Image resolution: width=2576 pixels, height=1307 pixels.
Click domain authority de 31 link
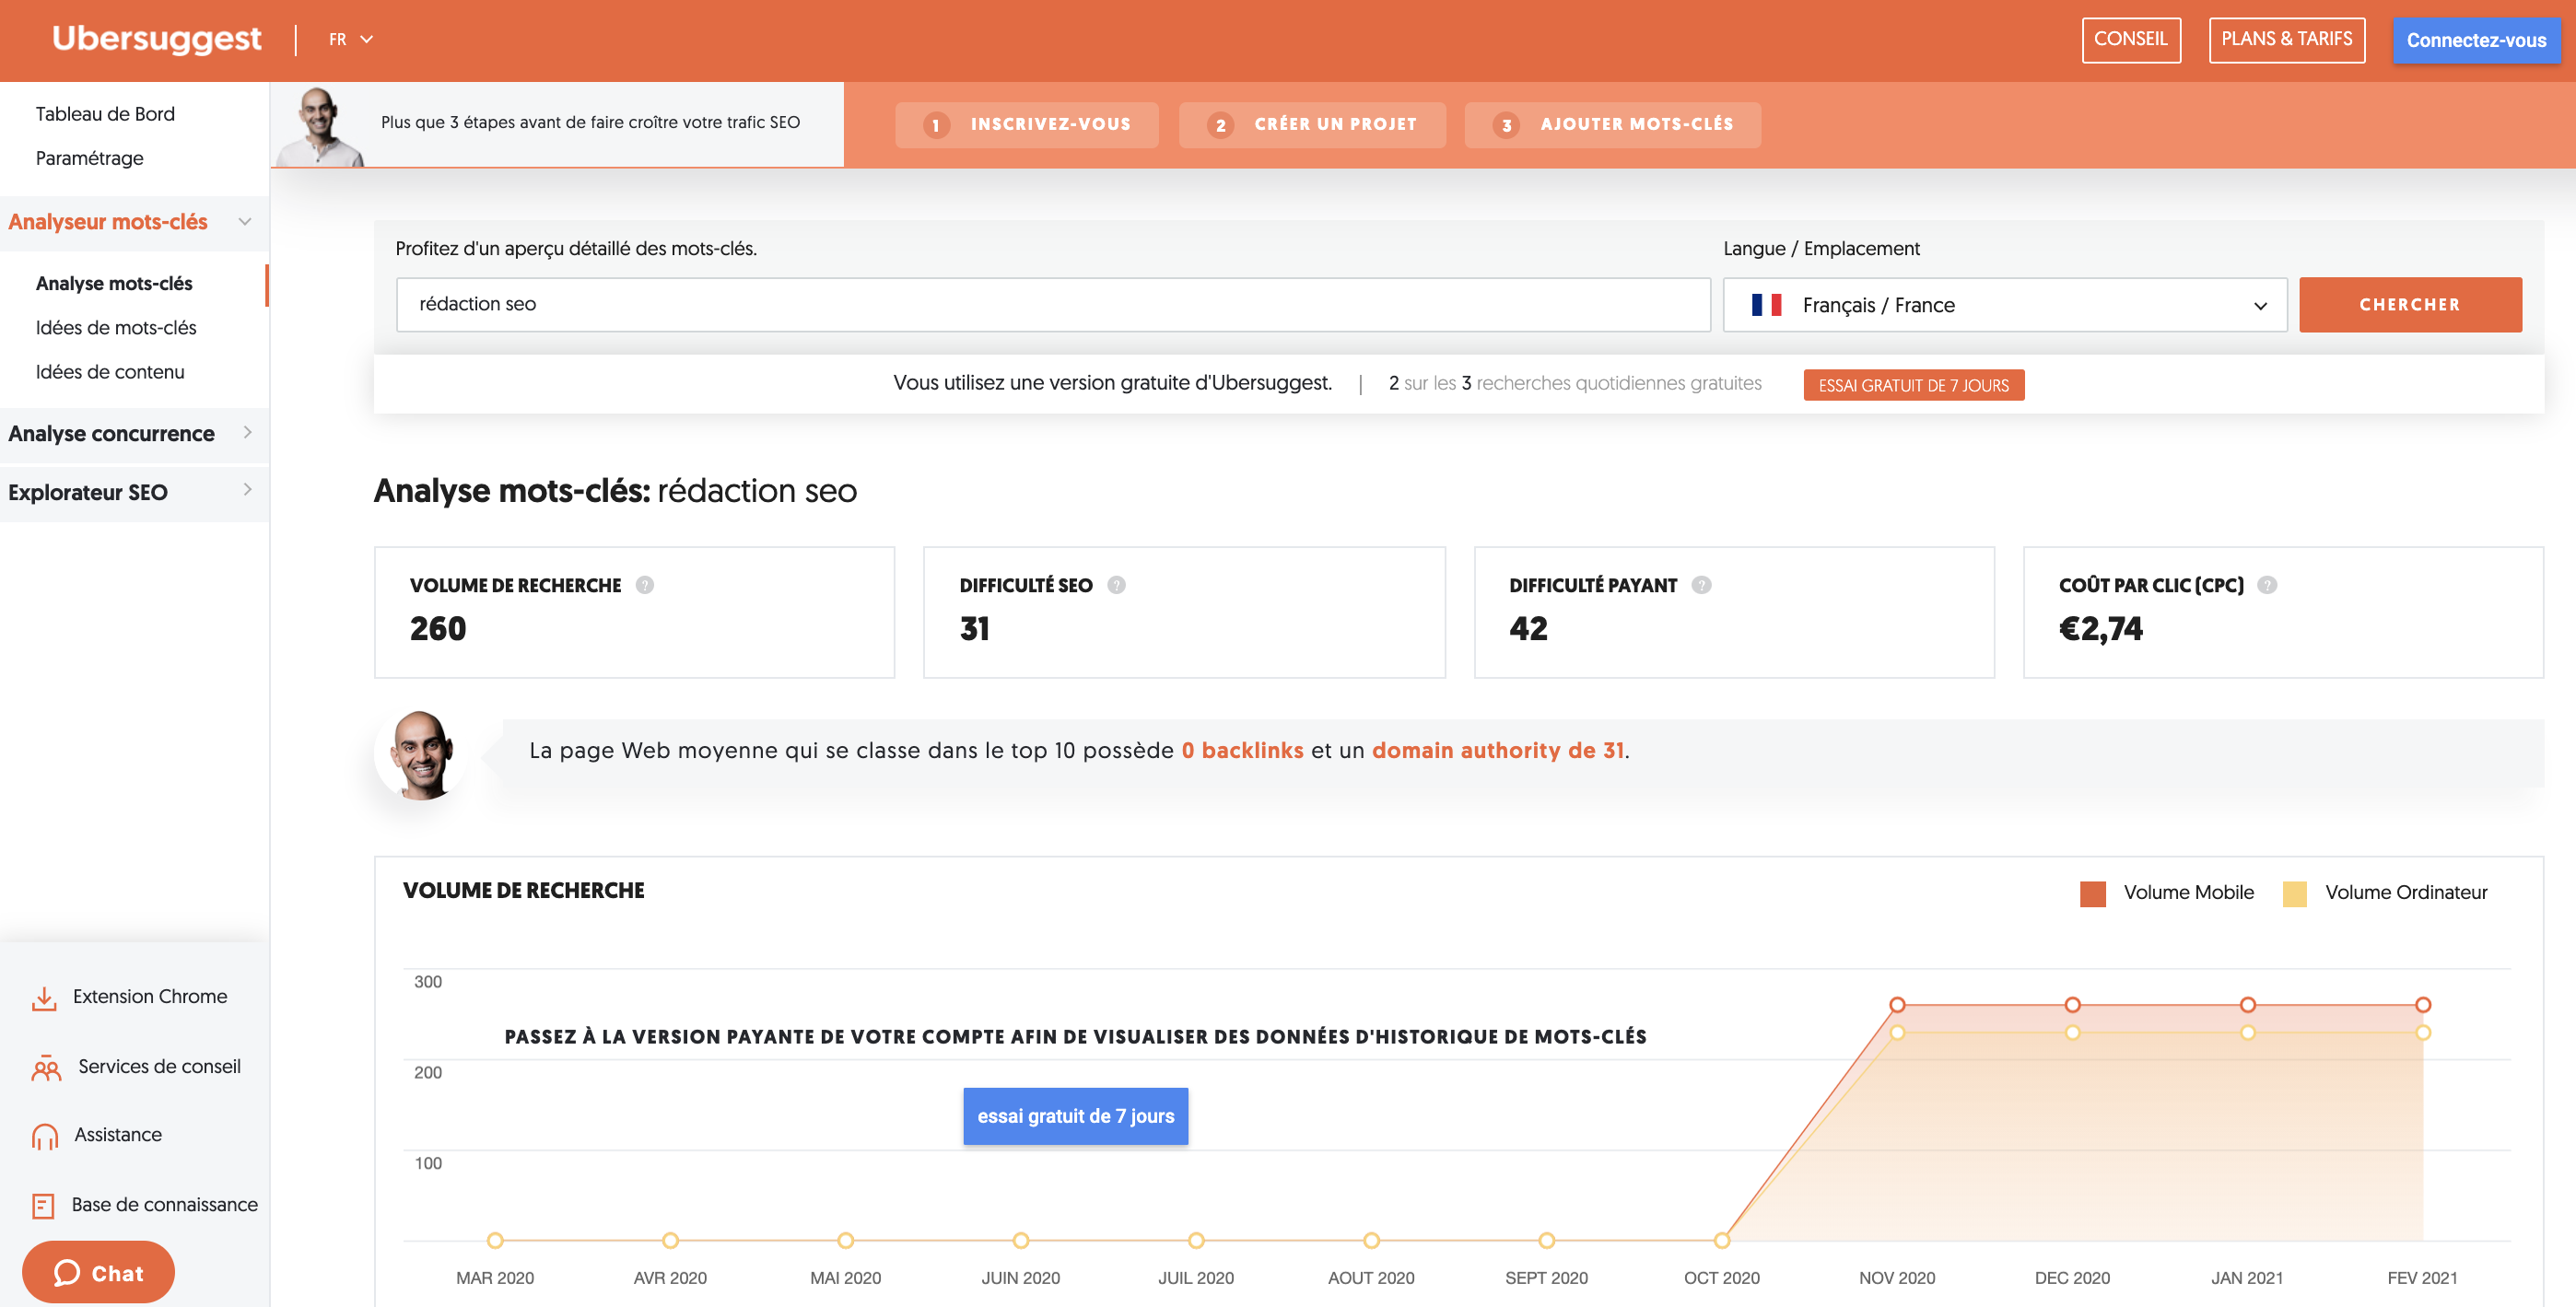point(1498,750)
